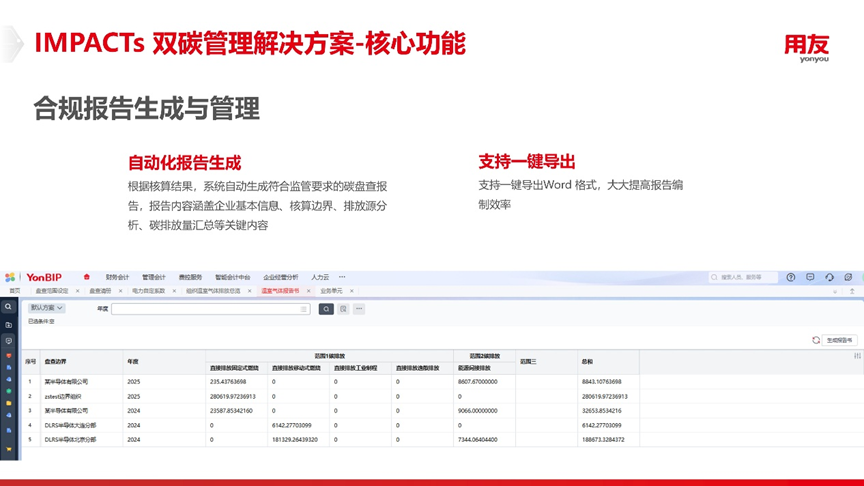Viewport: 864px width, 486px height.
Task: Open the 人力云 menu
Action: coord(320,277)
